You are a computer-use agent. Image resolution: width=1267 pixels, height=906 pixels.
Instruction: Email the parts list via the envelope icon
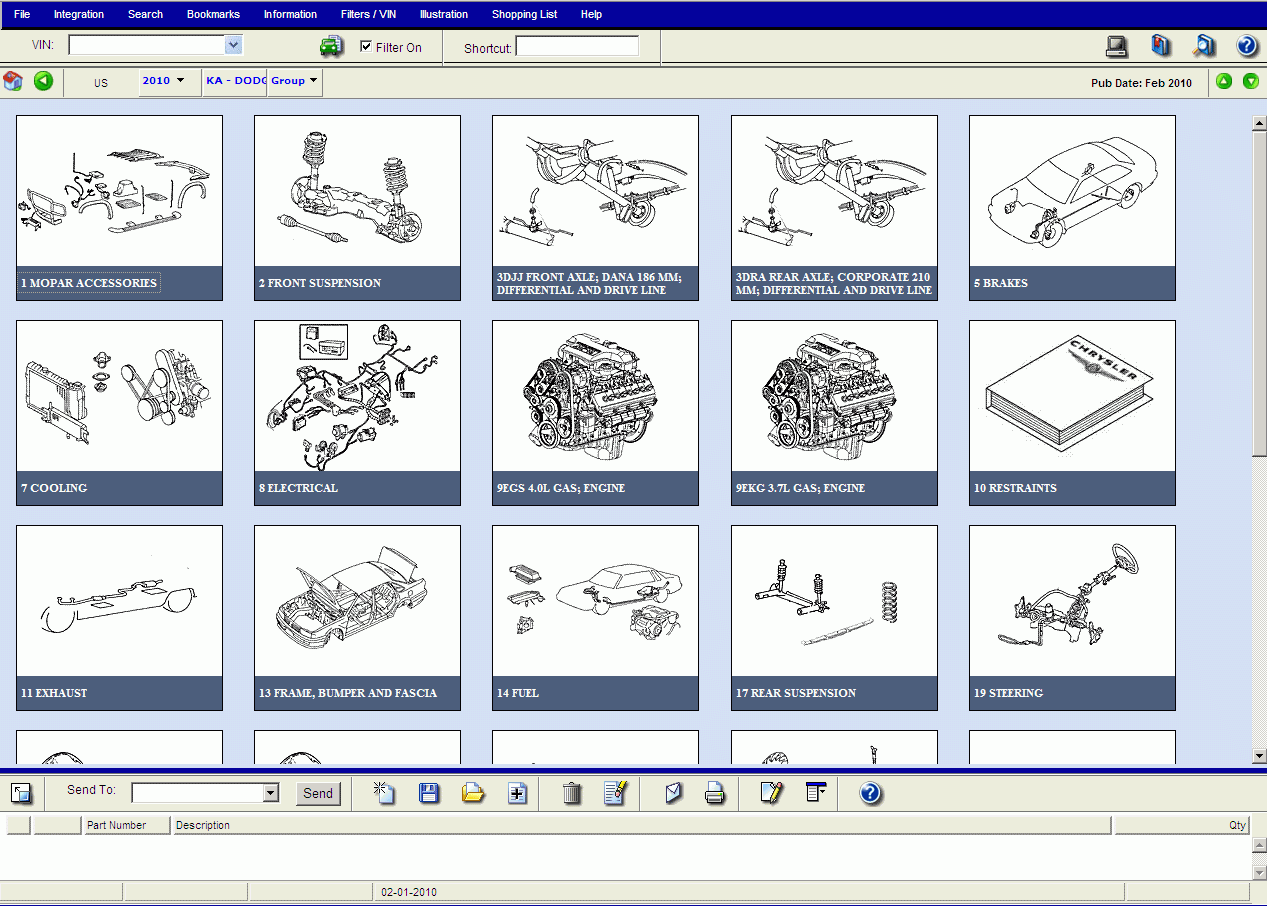tap(672, 793)
